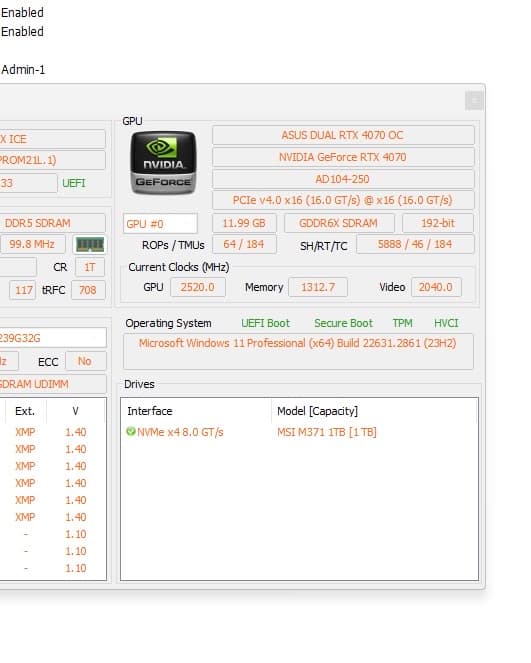Click the GDDR6X SDRAM memory type field
The image size is (531, 663).
click(339, 223)
